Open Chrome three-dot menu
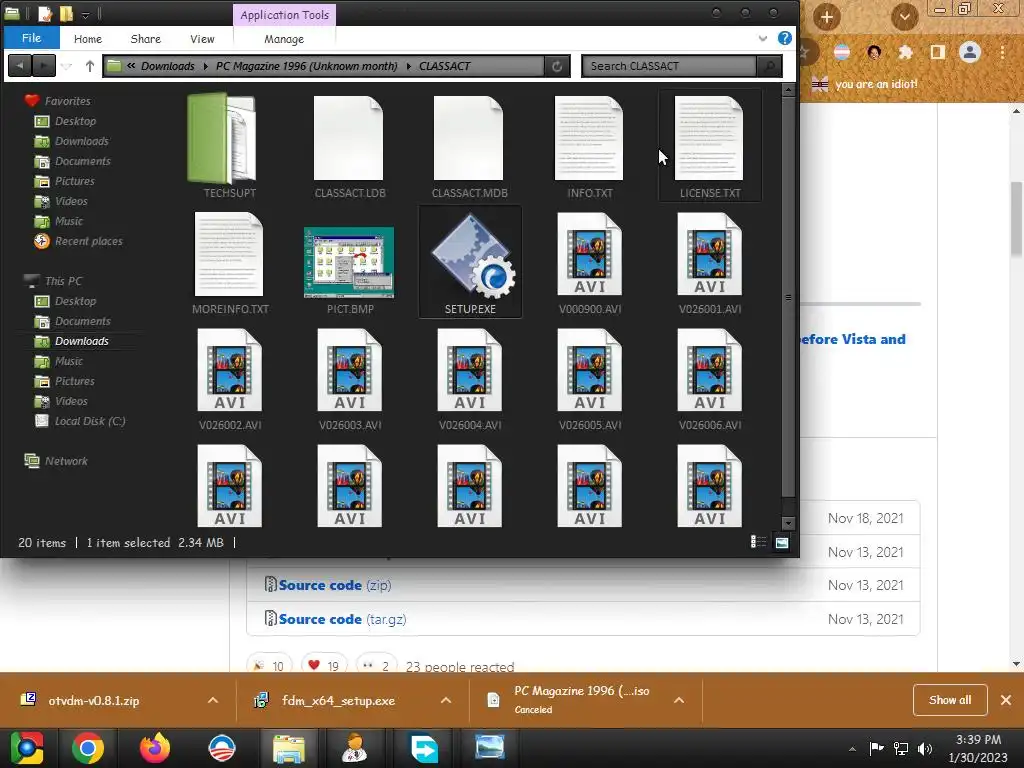The width and height of the screenshot is (1024, 768). (x=1002, y=52)
